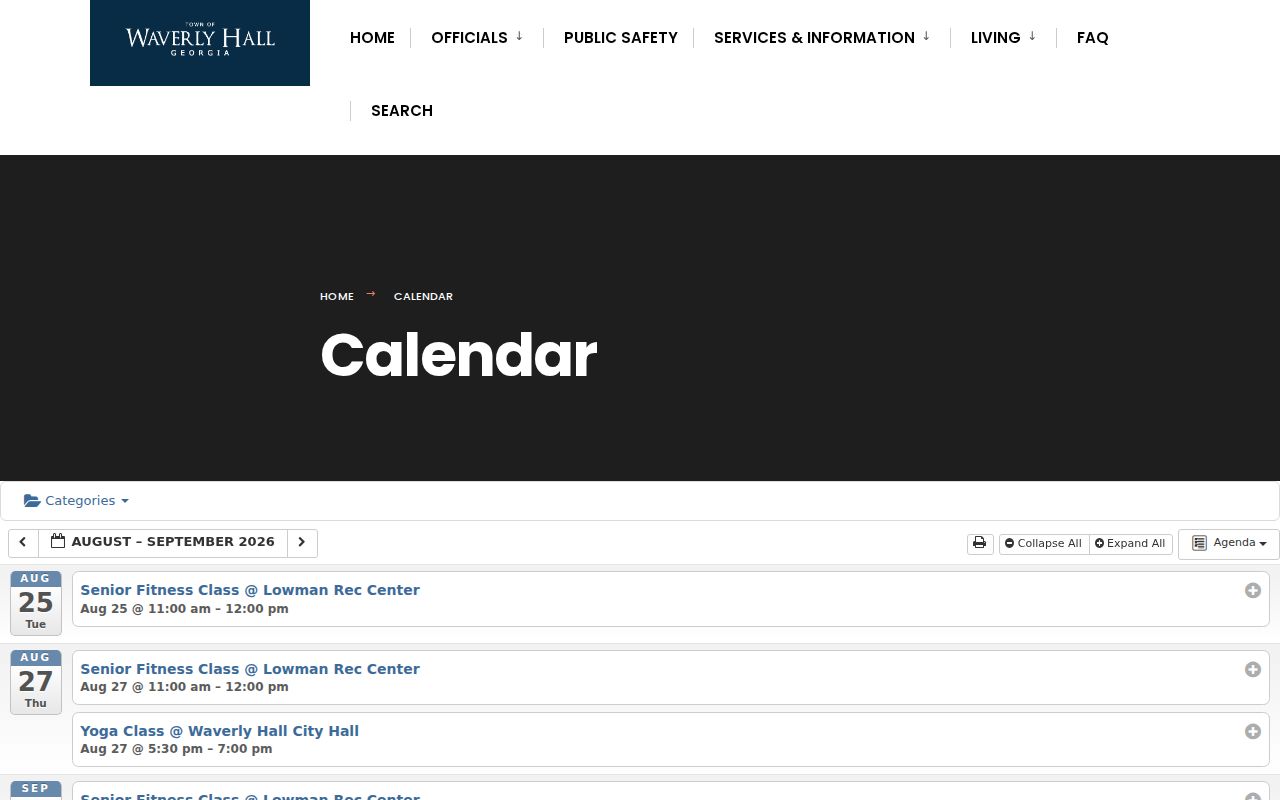
Task: Go to the next calendar period
Action: pos(302,543)
